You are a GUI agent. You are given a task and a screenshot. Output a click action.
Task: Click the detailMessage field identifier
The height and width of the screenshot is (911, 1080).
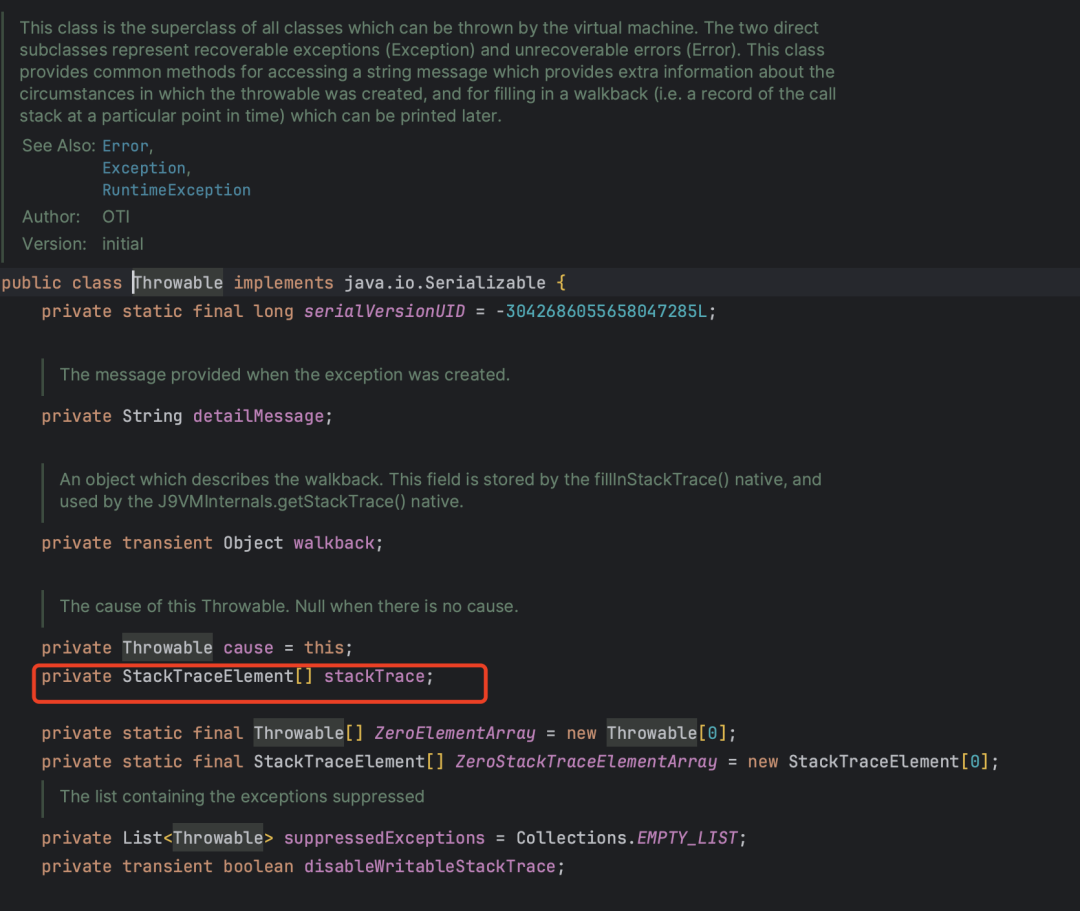258,416
